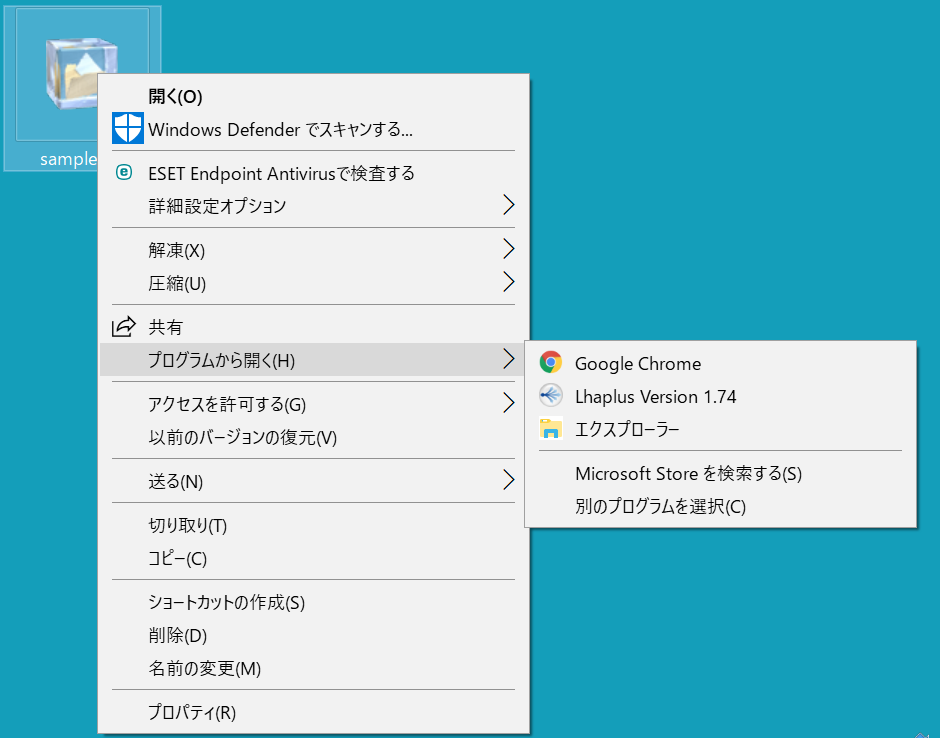Select ショートカットの作成(S)

313,602
